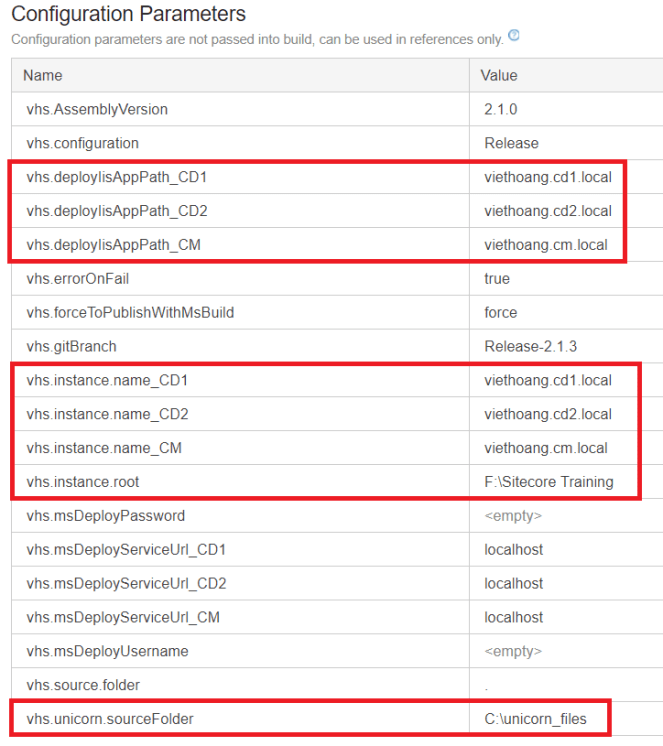
Task: Click the Name column header
Action: click(43, 75)
